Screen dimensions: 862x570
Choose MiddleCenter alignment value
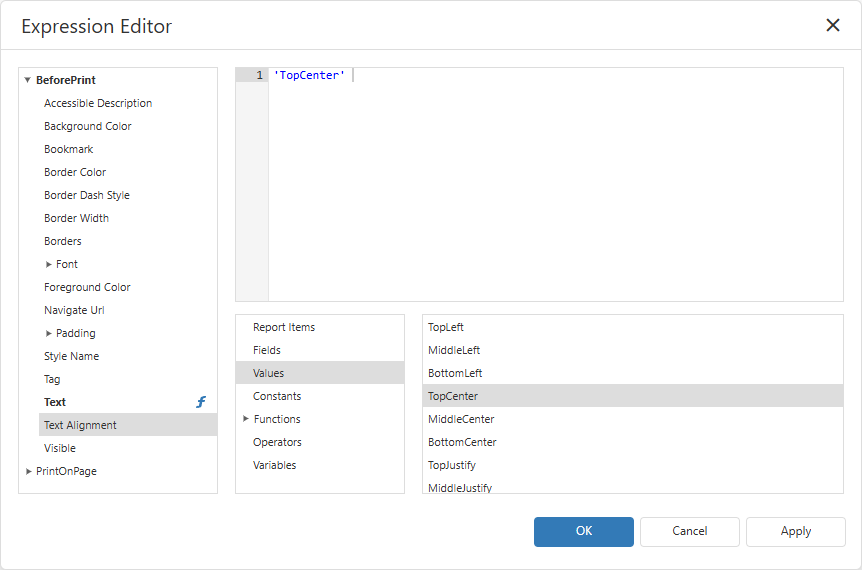(x=633, y=419)
